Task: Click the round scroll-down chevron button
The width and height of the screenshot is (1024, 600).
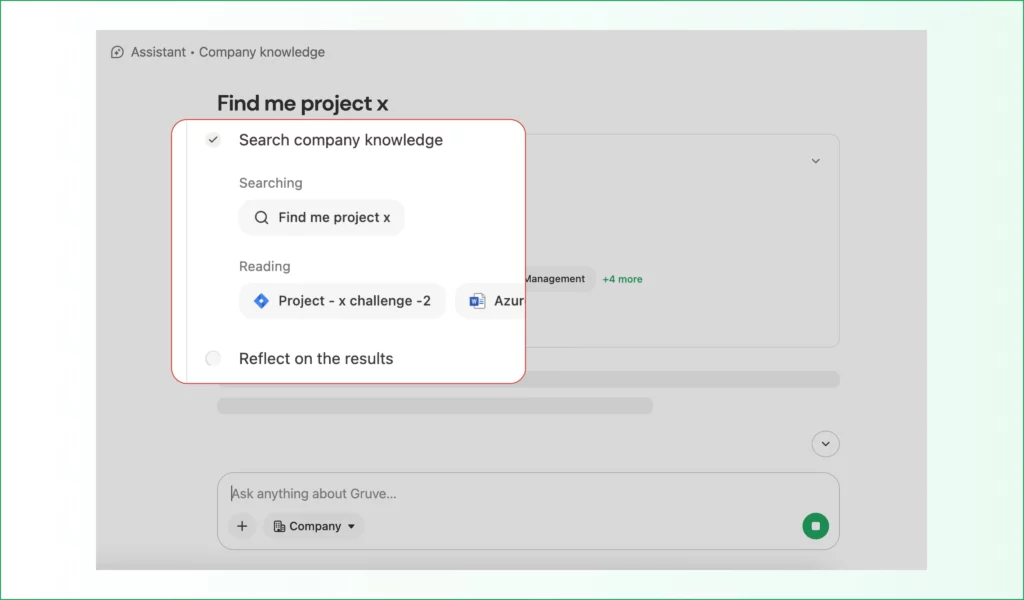Action: (x=825, y=444)
